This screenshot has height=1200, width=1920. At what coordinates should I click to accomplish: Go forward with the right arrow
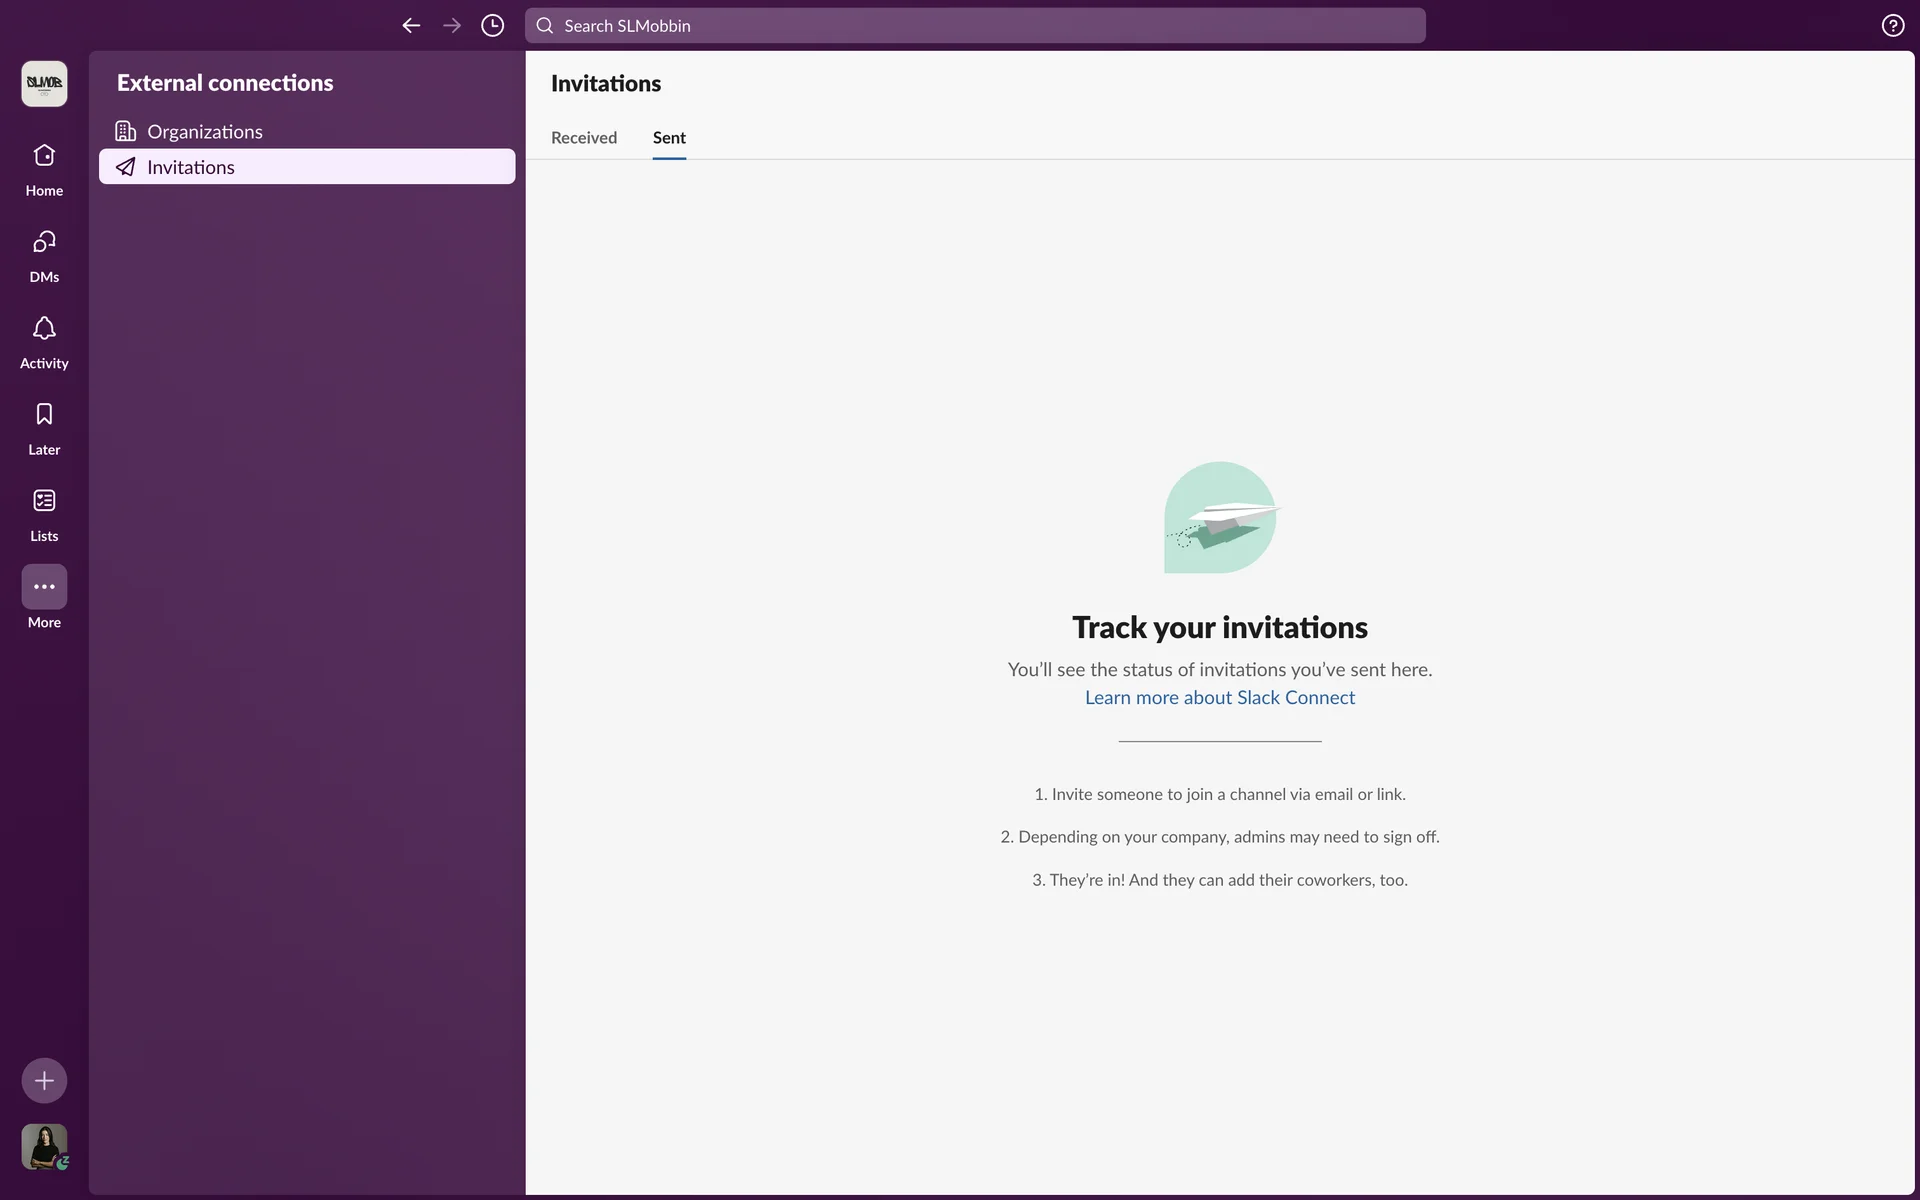[x=452, y=26]
